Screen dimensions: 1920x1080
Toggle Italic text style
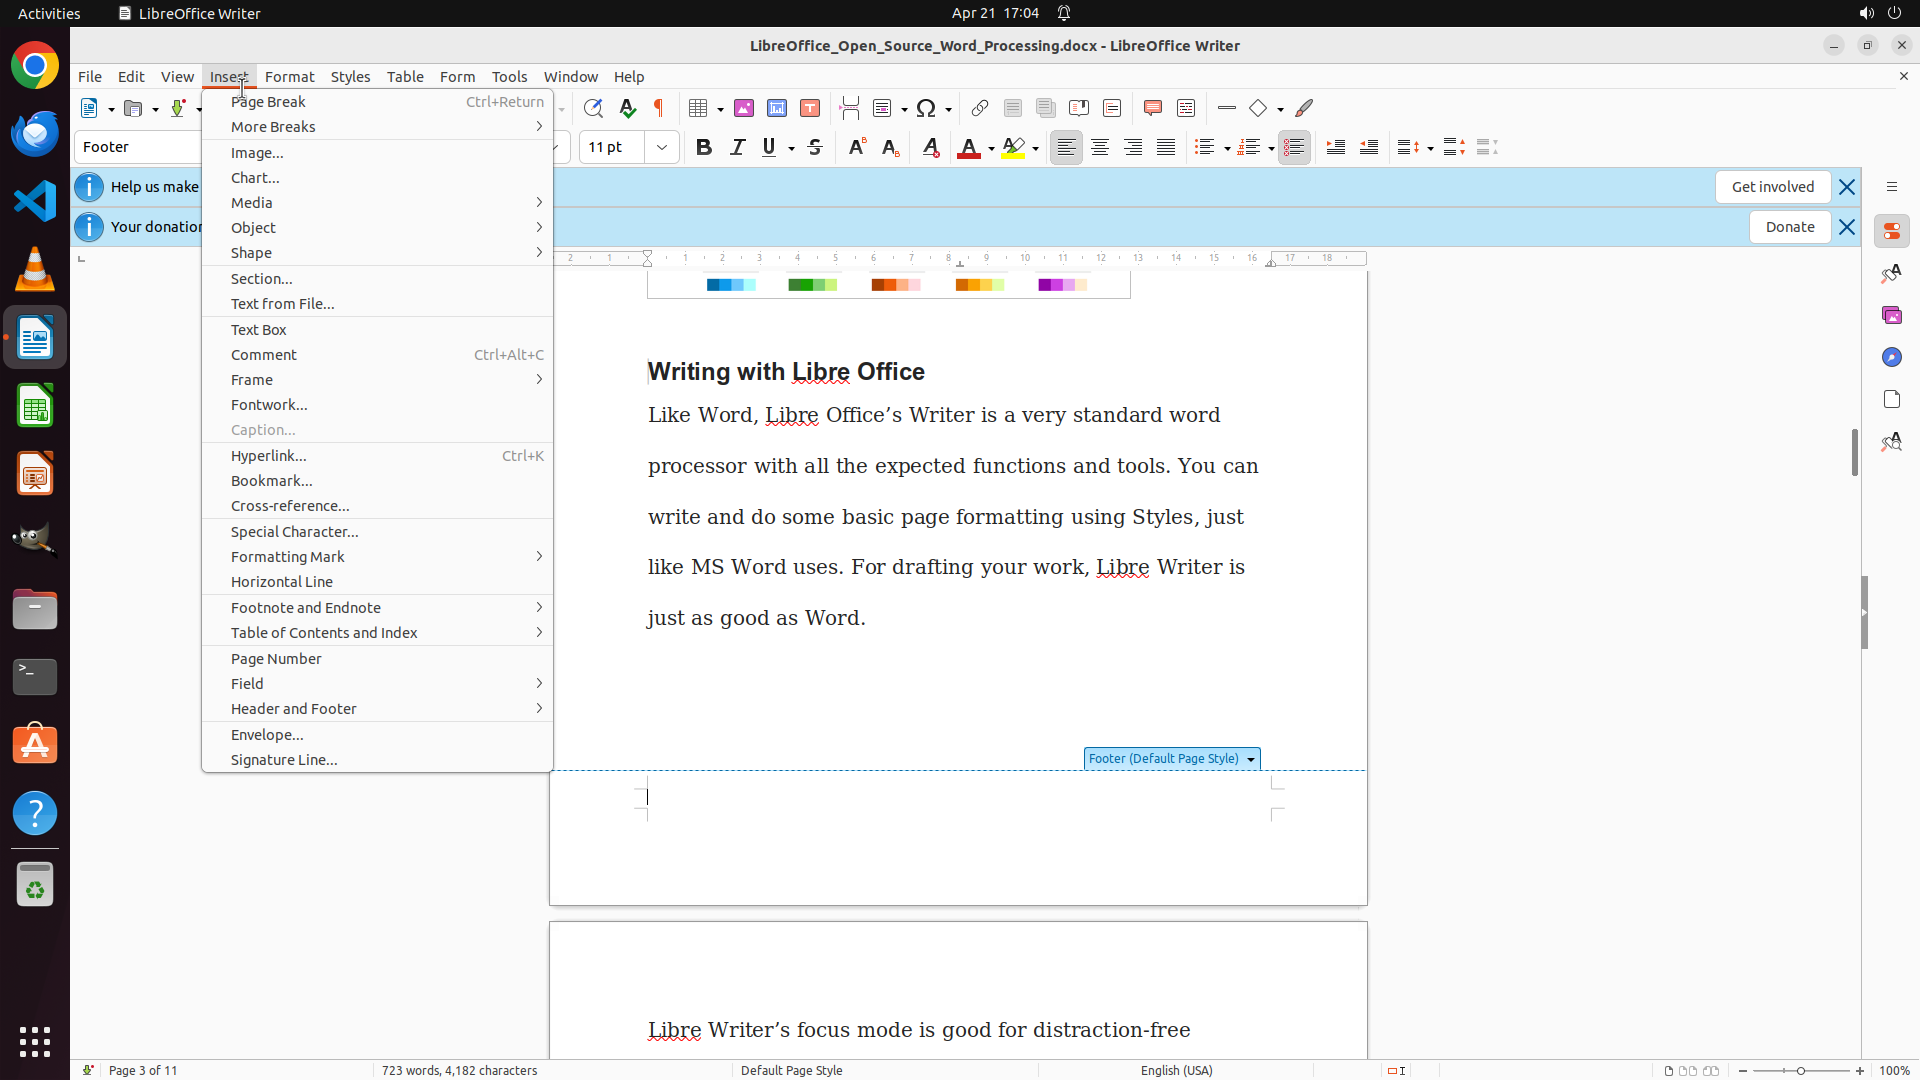click(737, 147)
